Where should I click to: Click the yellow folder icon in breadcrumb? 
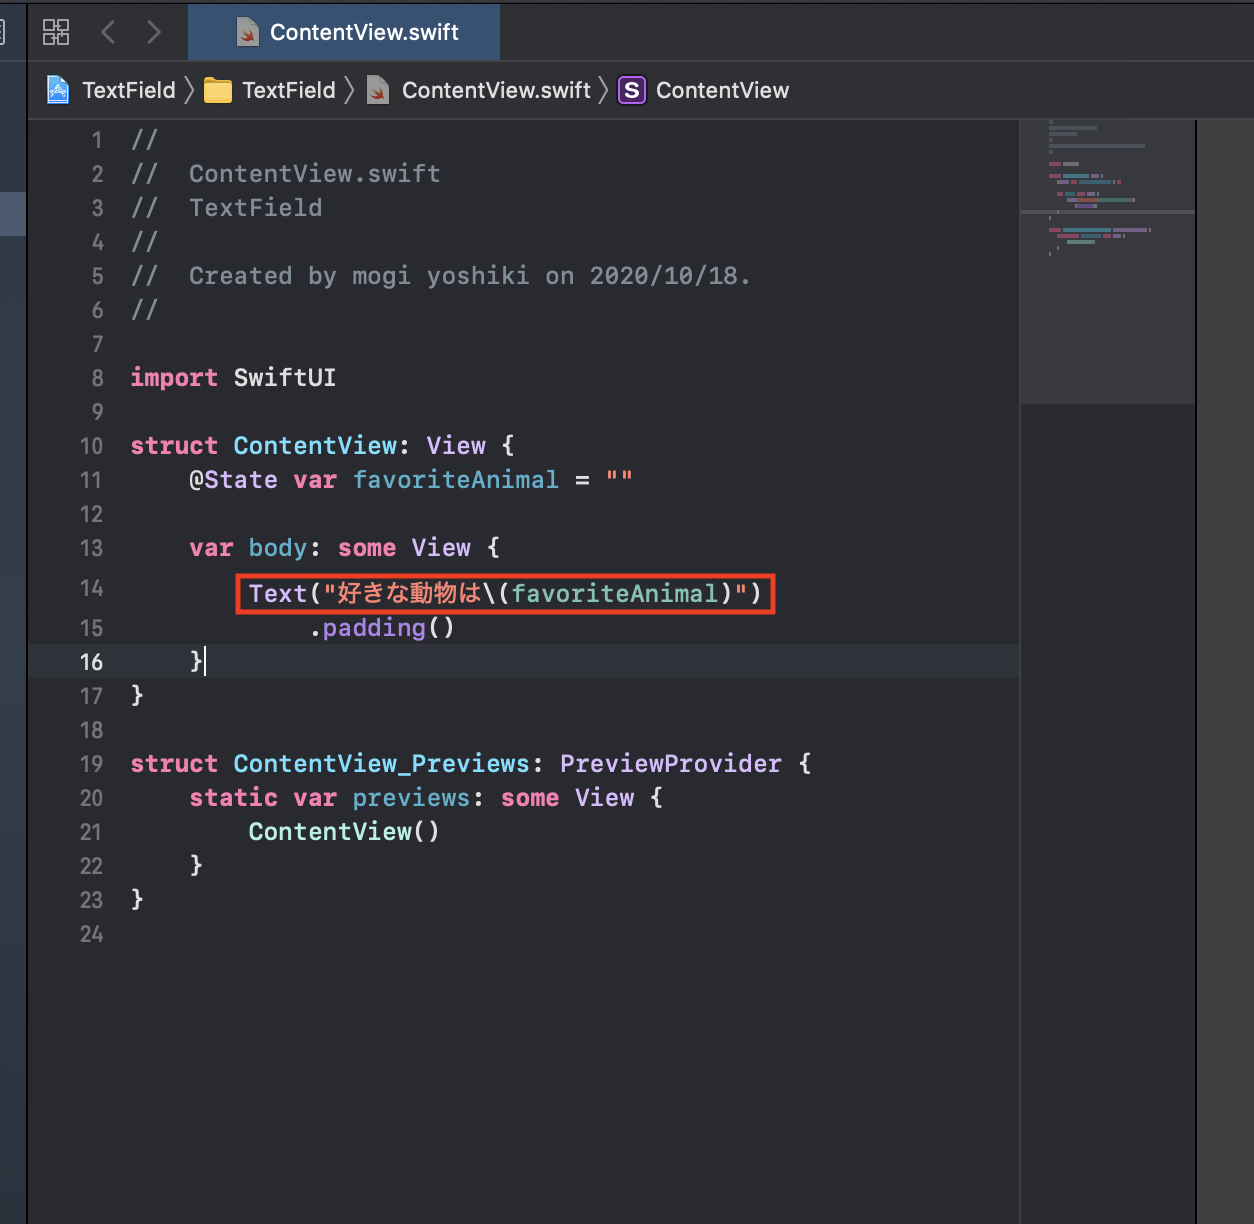[x=218, y=91]
